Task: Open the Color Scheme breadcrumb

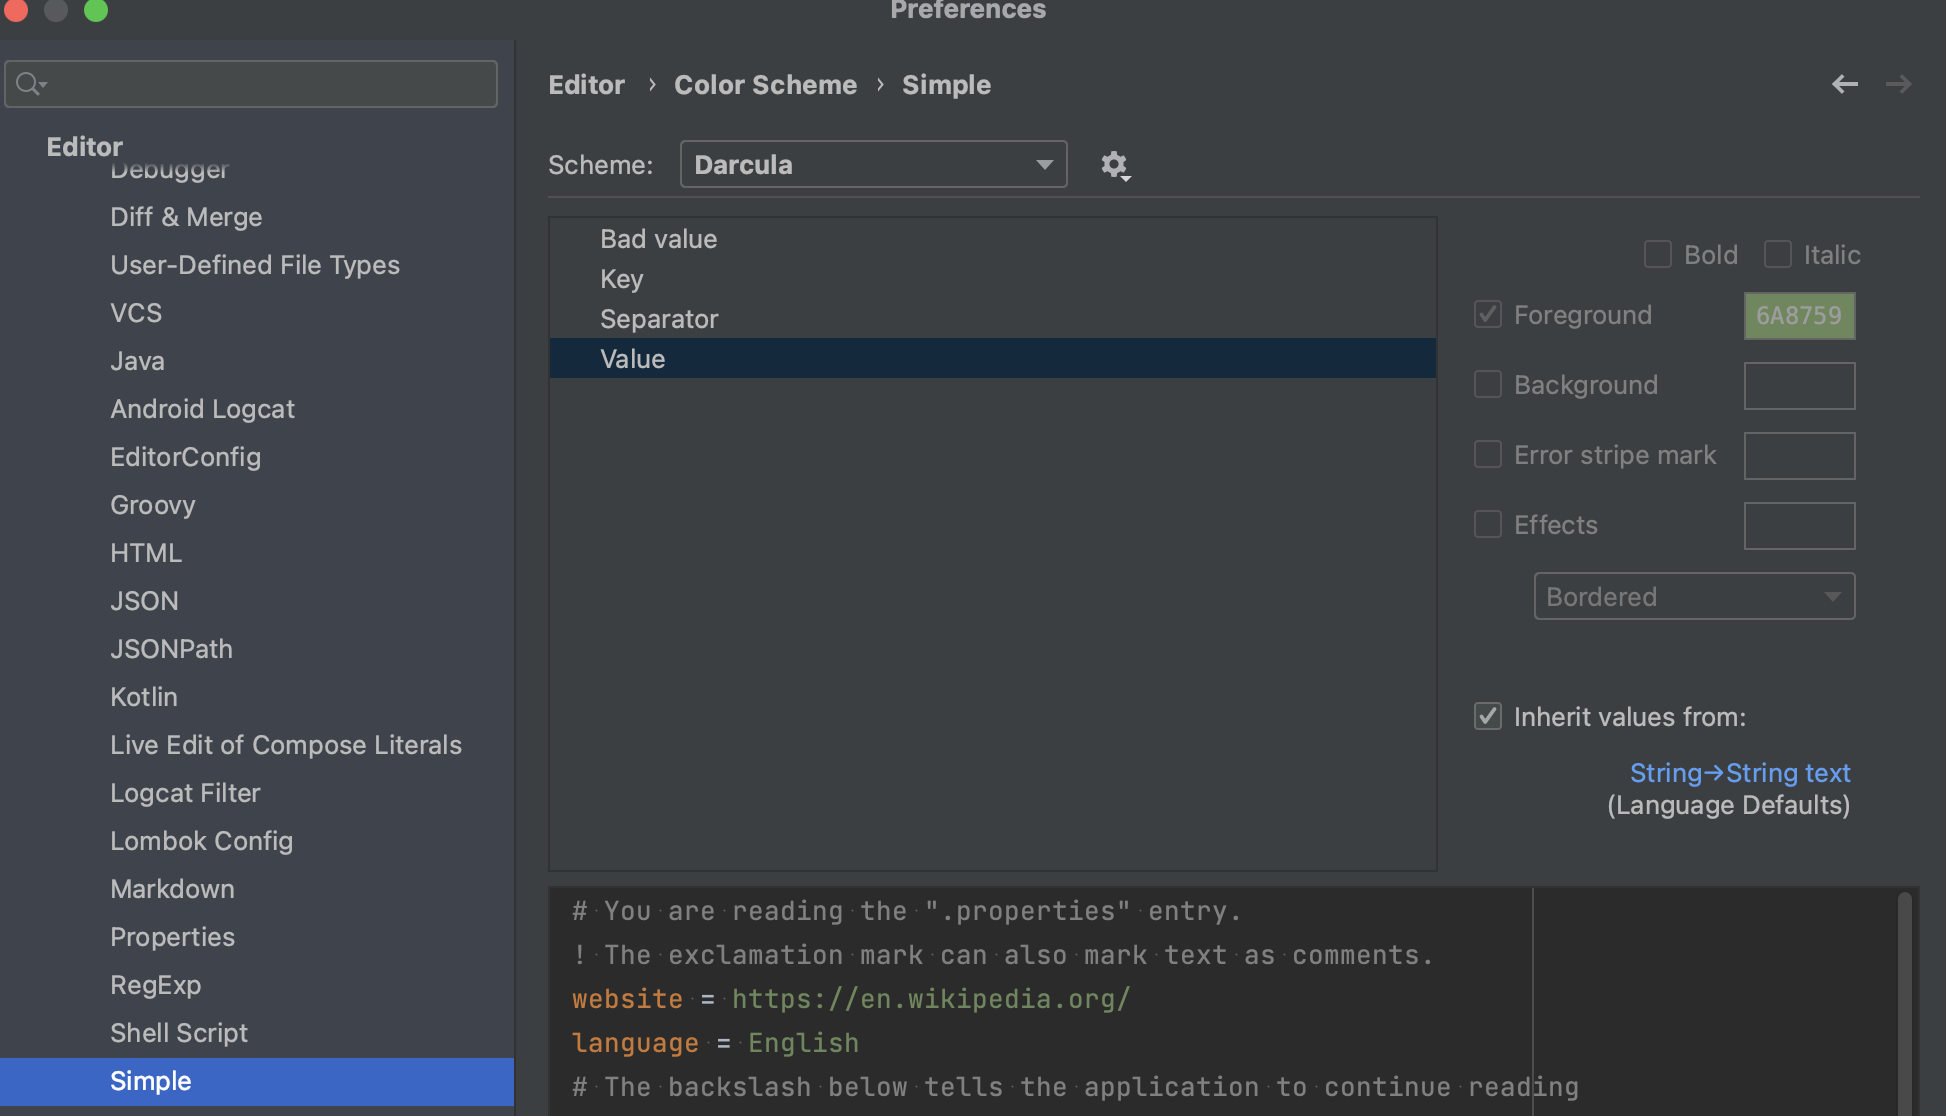Action: (x=766, y=85)
